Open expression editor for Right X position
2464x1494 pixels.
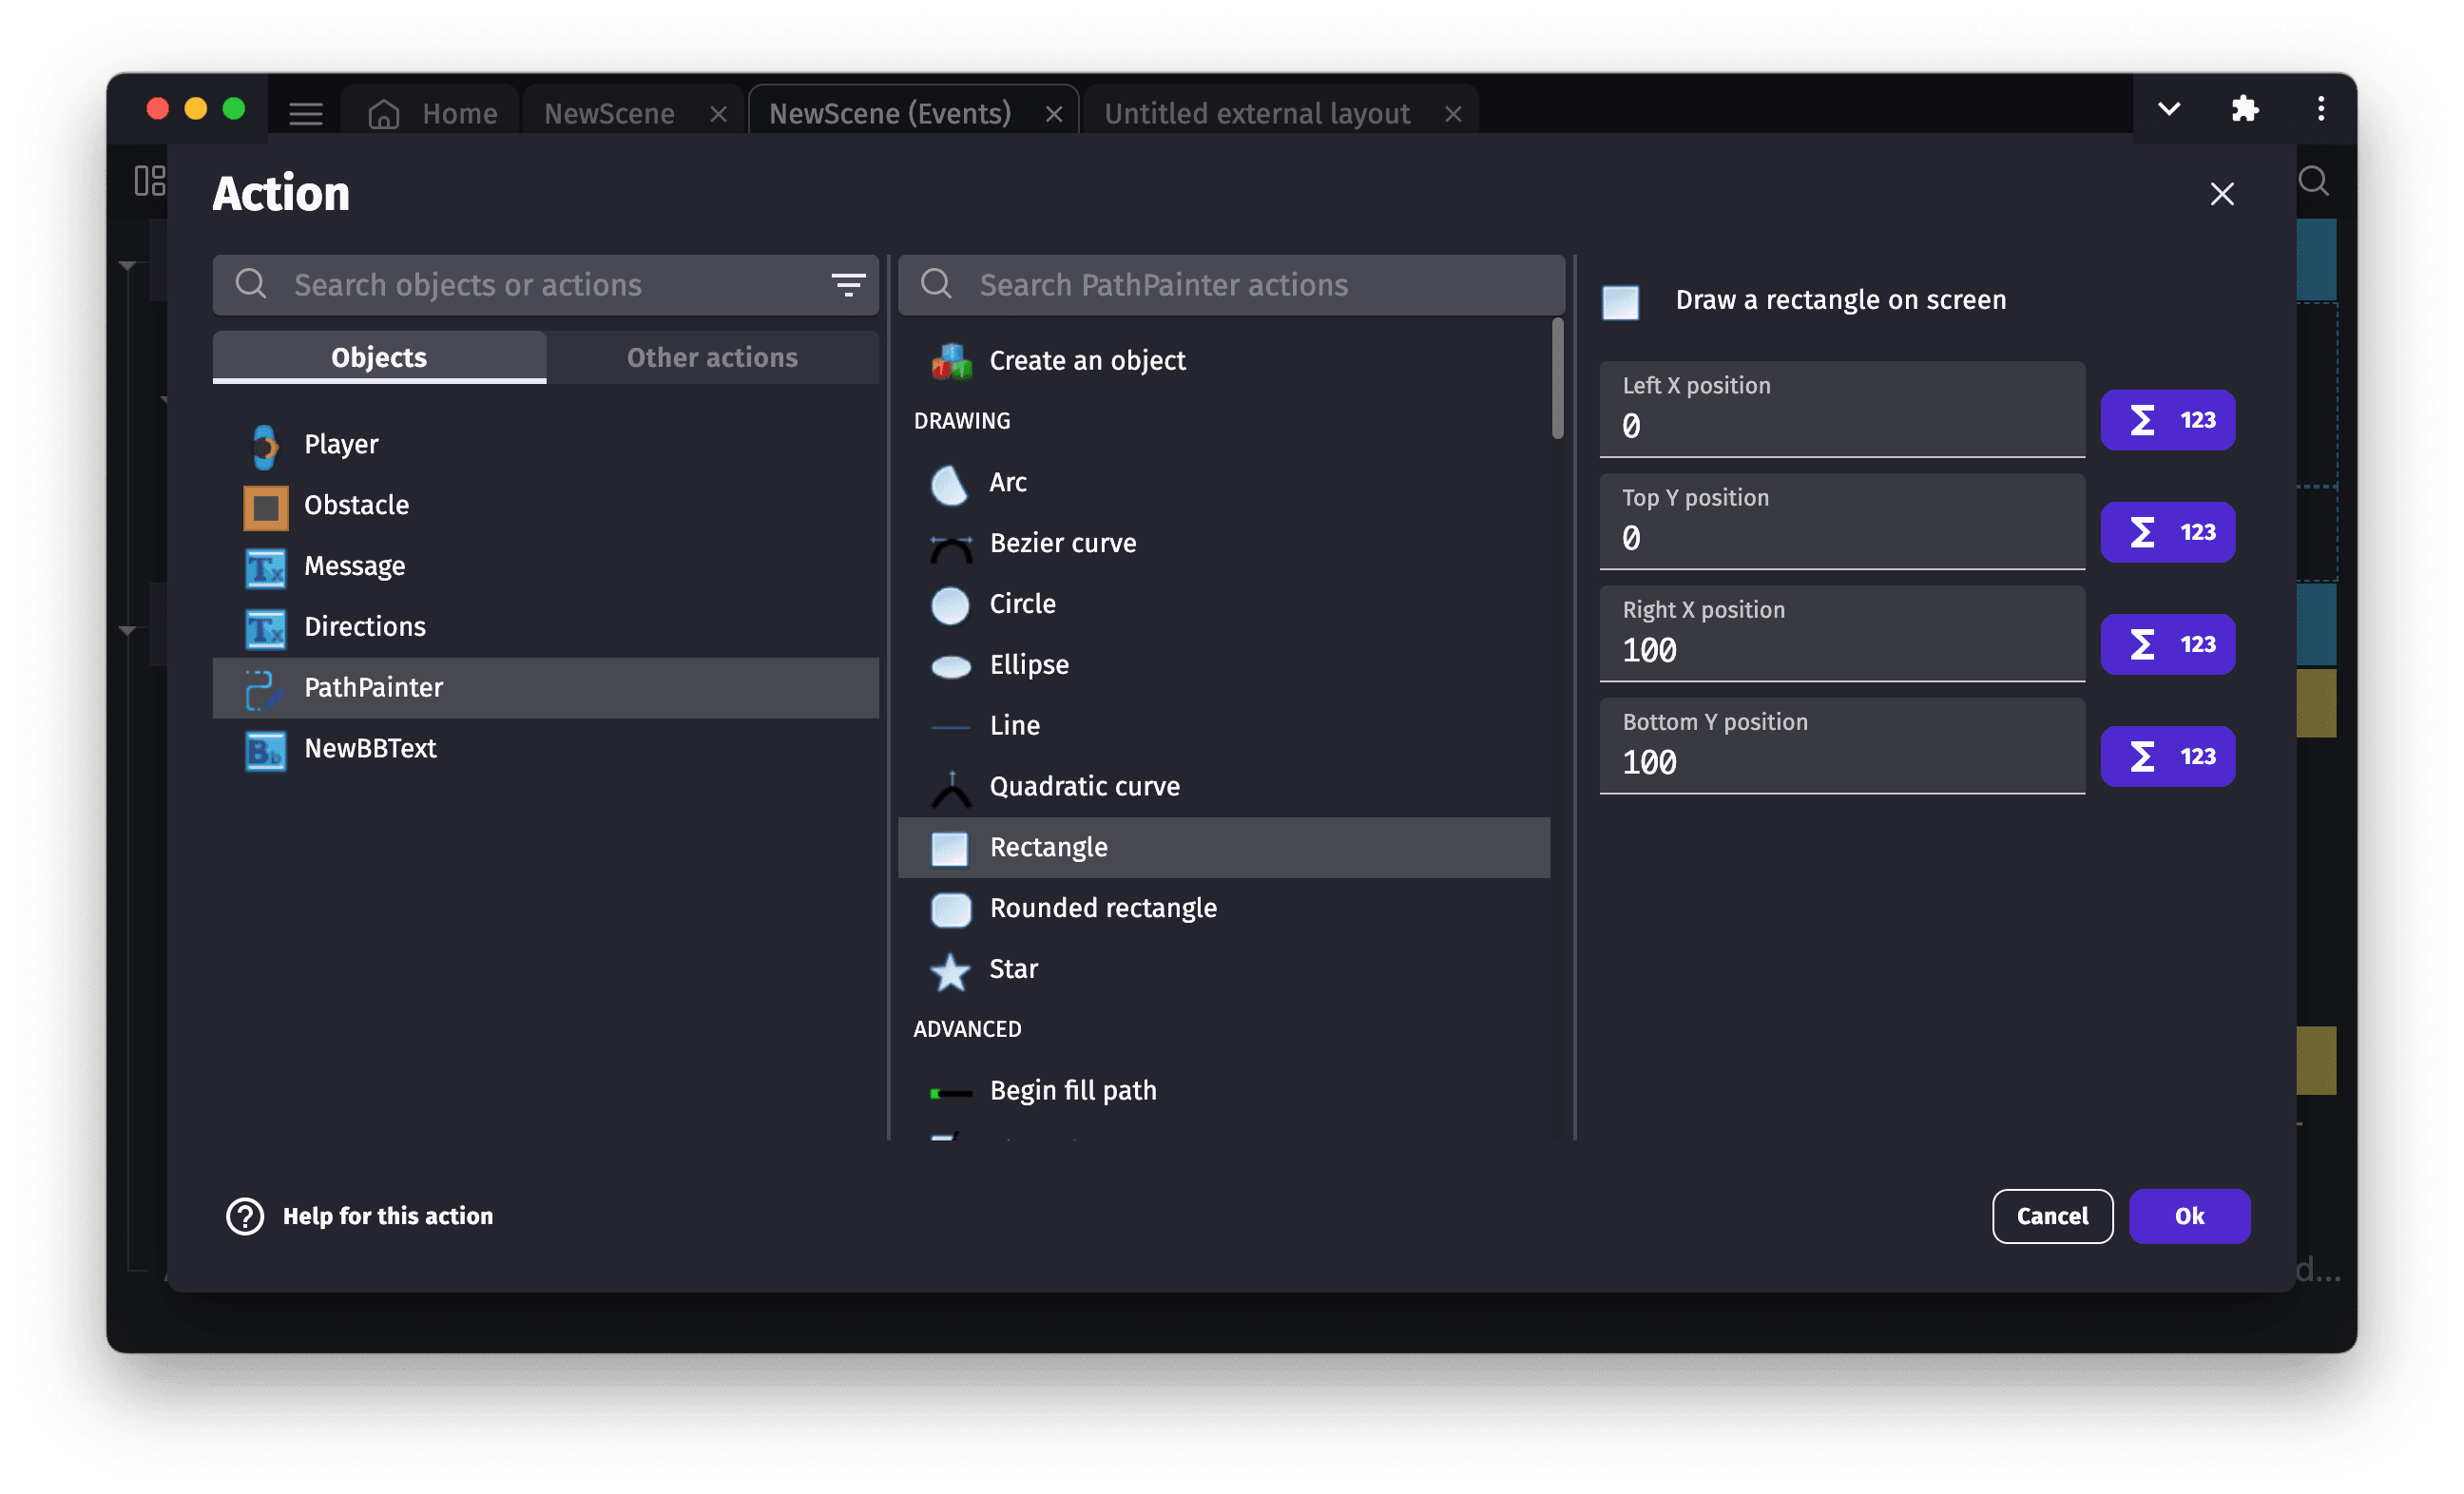[x=2167, y=644]
